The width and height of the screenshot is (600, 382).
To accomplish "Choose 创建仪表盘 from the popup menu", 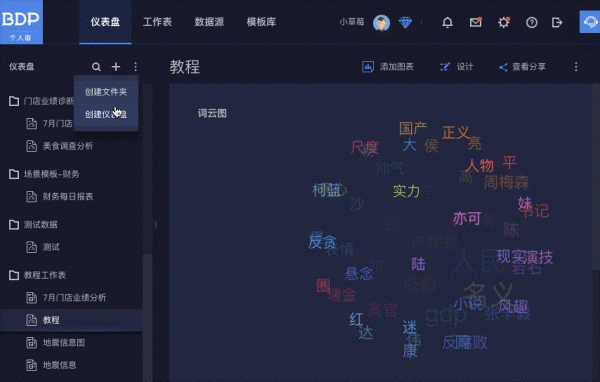I will [106, 114].
